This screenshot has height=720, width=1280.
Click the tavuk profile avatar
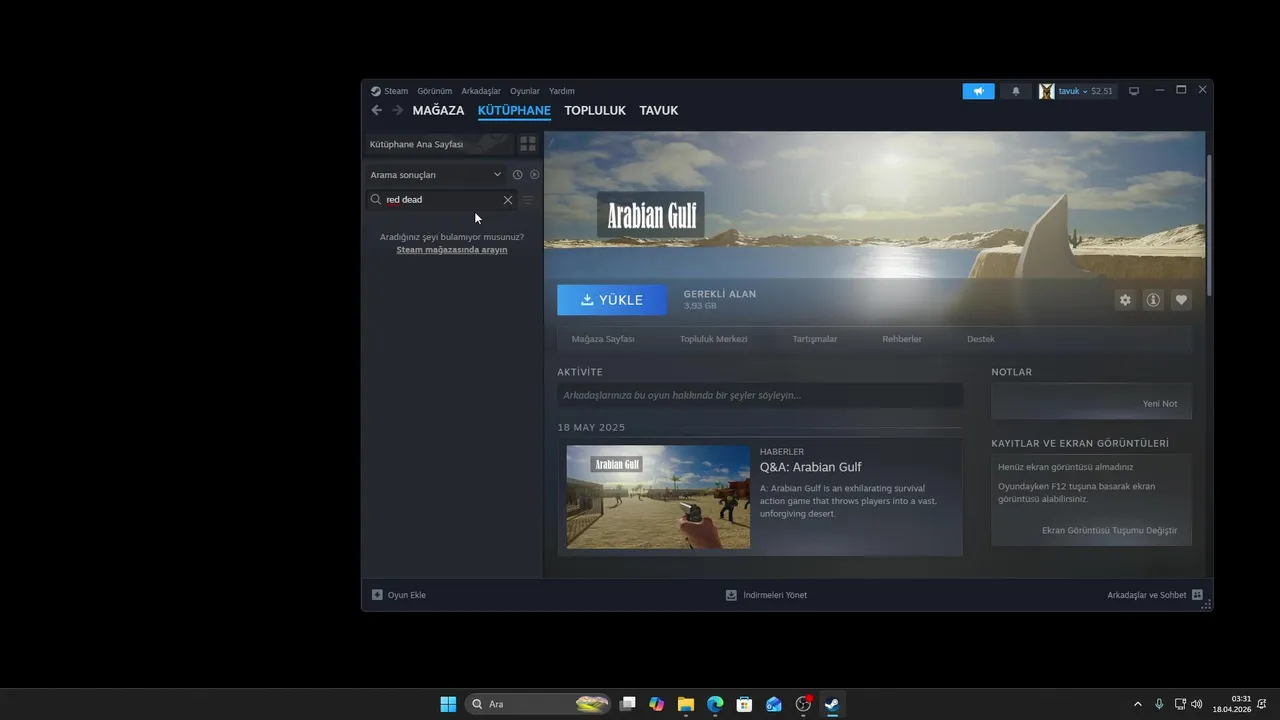1047,91
